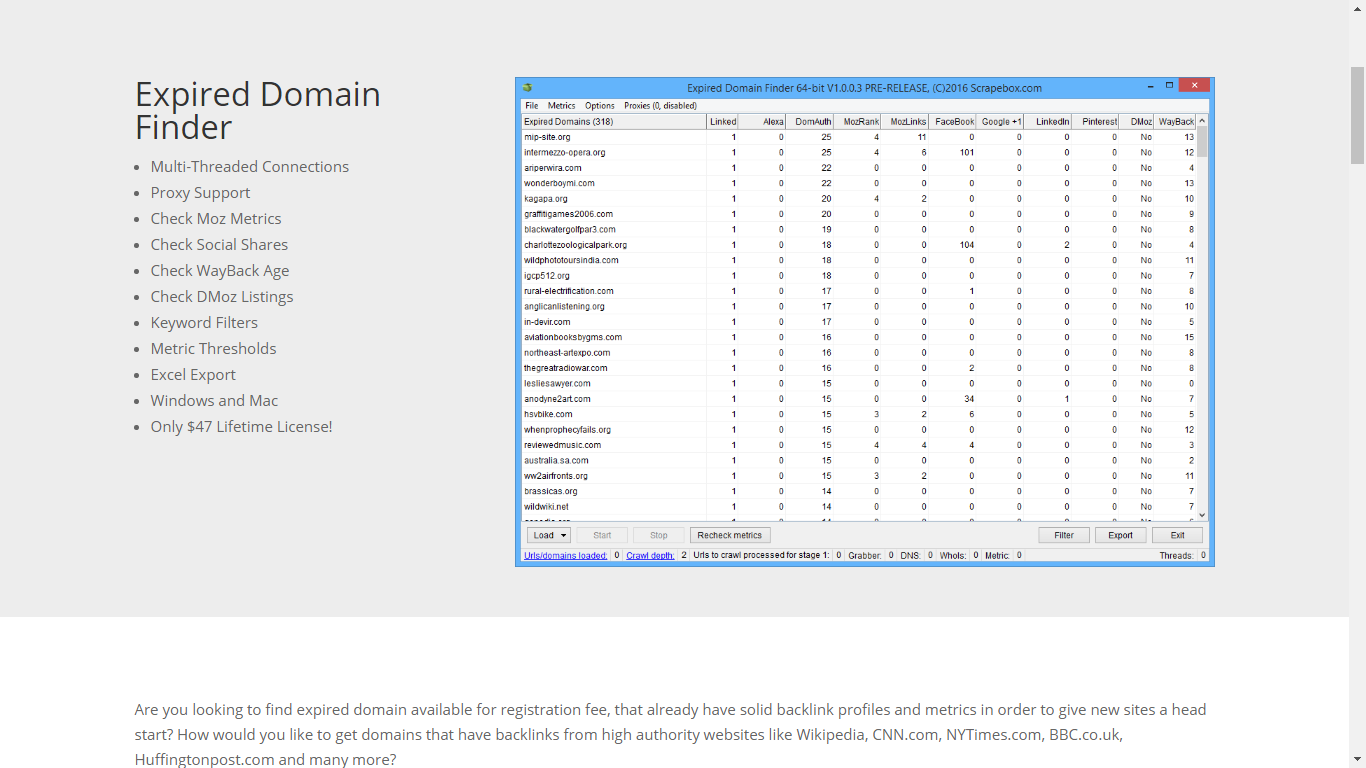The height and width of the screenshot is (768, 1366).
Task: Open the Crawl depth link
Action: (650, 555)
